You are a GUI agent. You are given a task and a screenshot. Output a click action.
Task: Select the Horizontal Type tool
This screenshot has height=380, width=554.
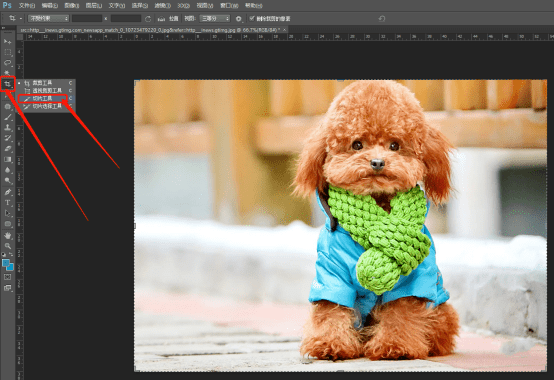coord(7,203)
